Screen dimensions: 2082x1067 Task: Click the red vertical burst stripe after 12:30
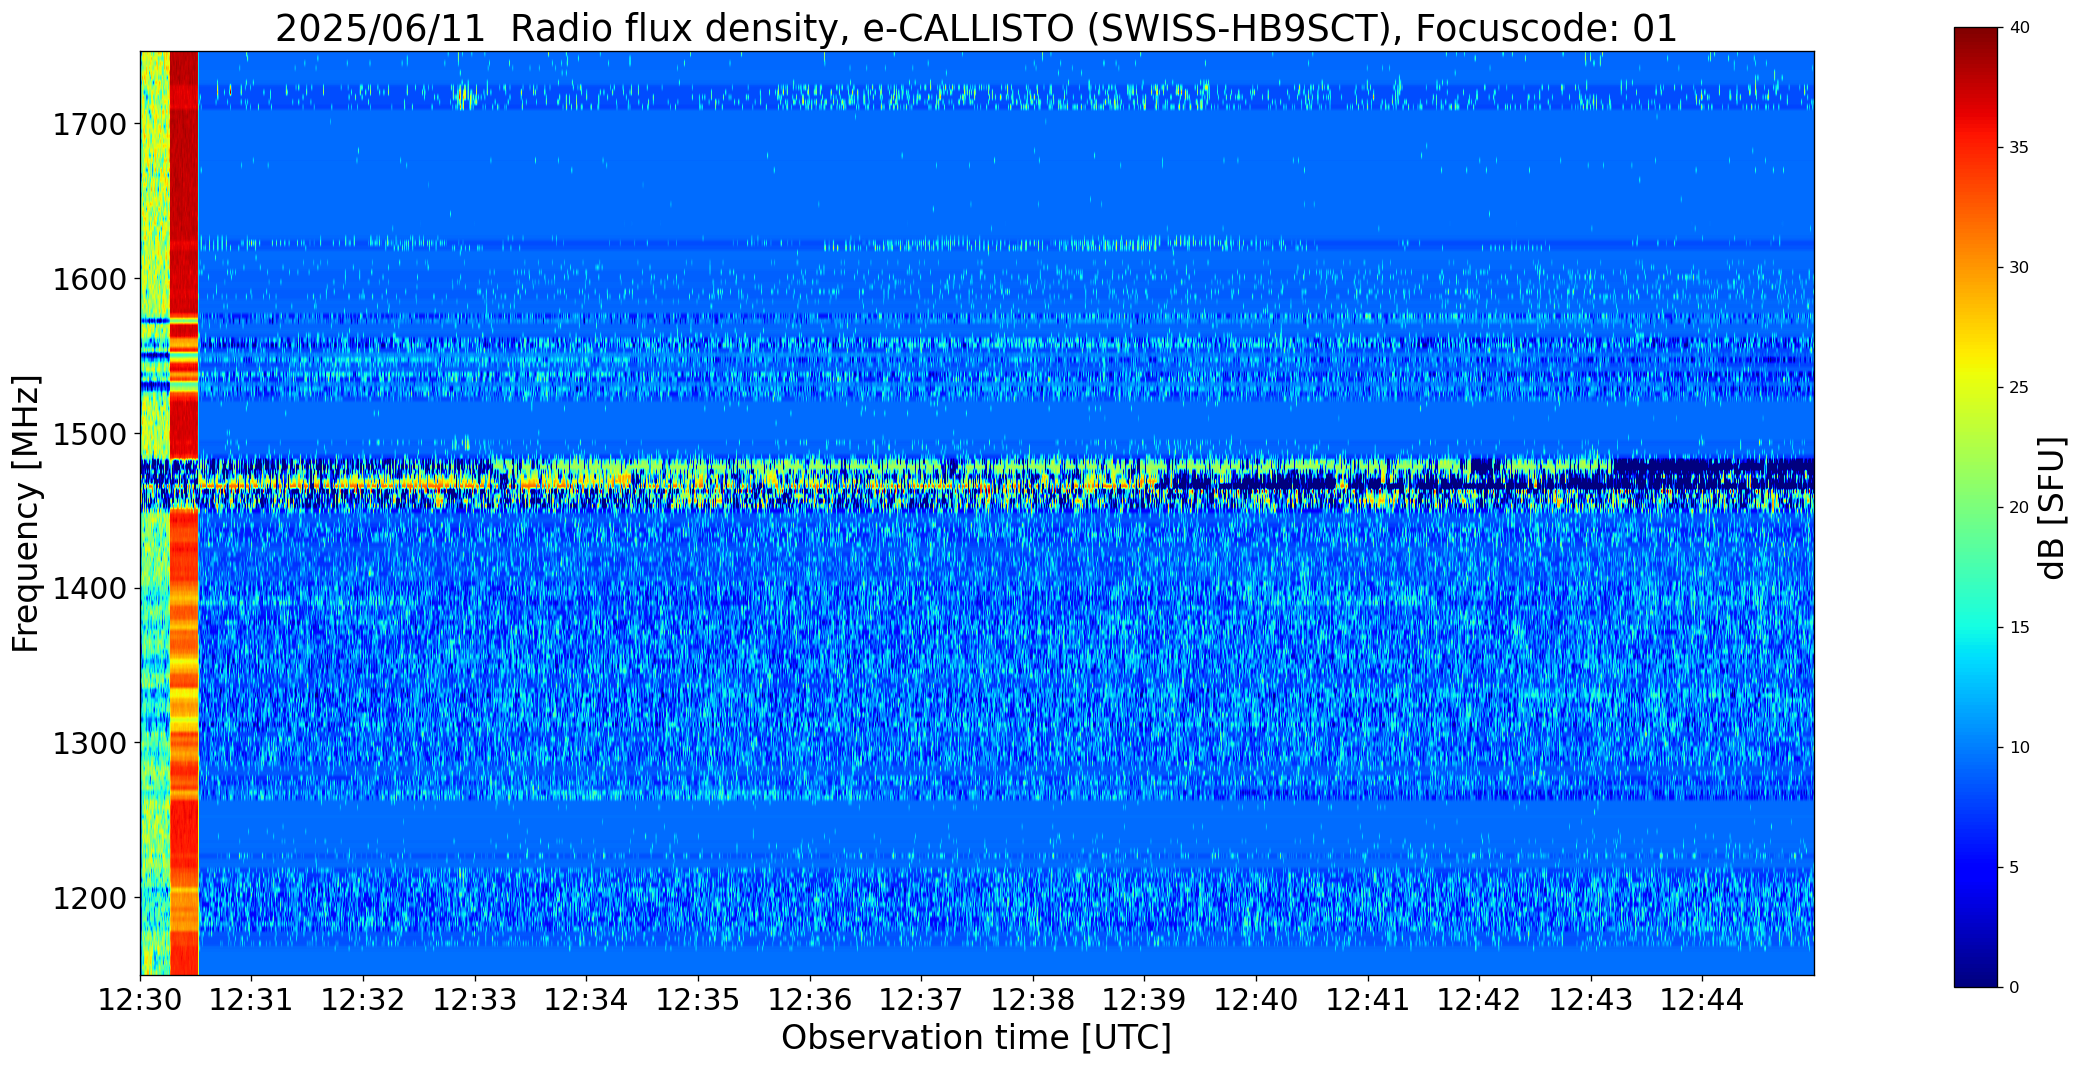point(184,513)
